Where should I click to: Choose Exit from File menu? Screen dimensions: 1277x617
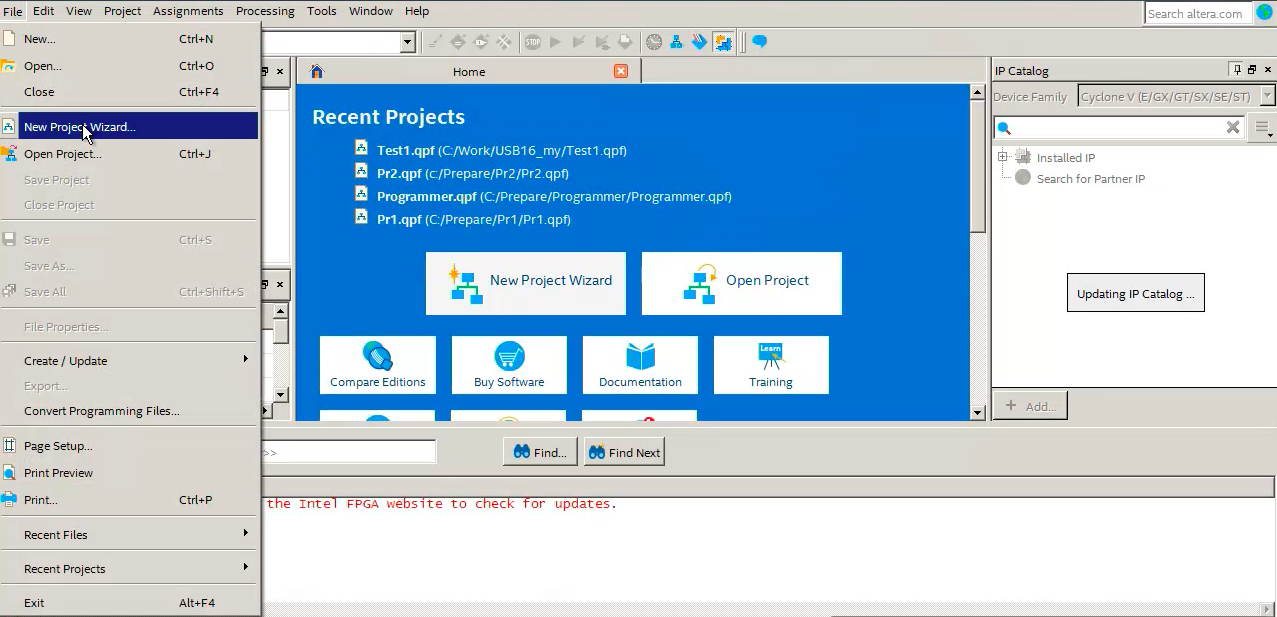pyautogui.click(x=130, y=603)
